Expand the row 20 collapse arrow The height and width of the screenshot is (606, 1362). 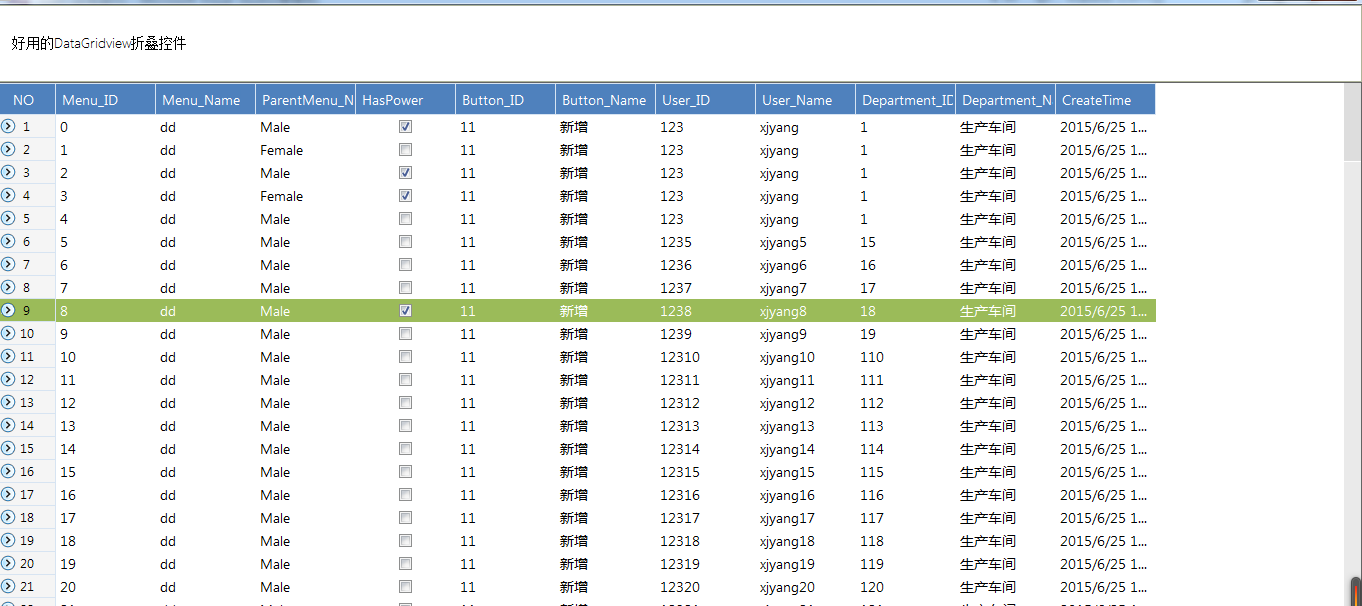[8, 563]
